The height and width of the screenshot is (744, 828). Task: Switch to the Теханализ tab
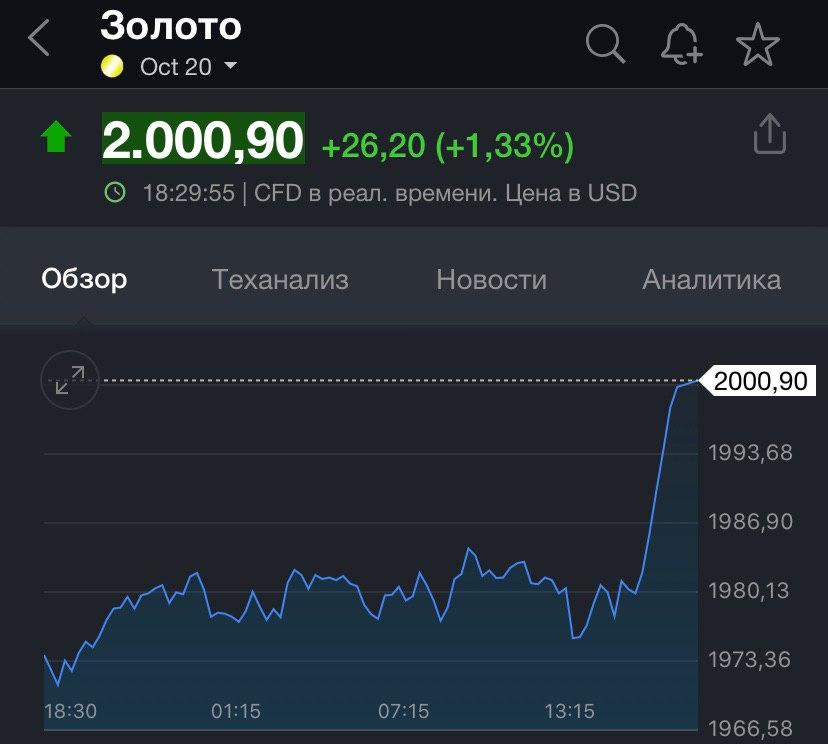[280, 280]
